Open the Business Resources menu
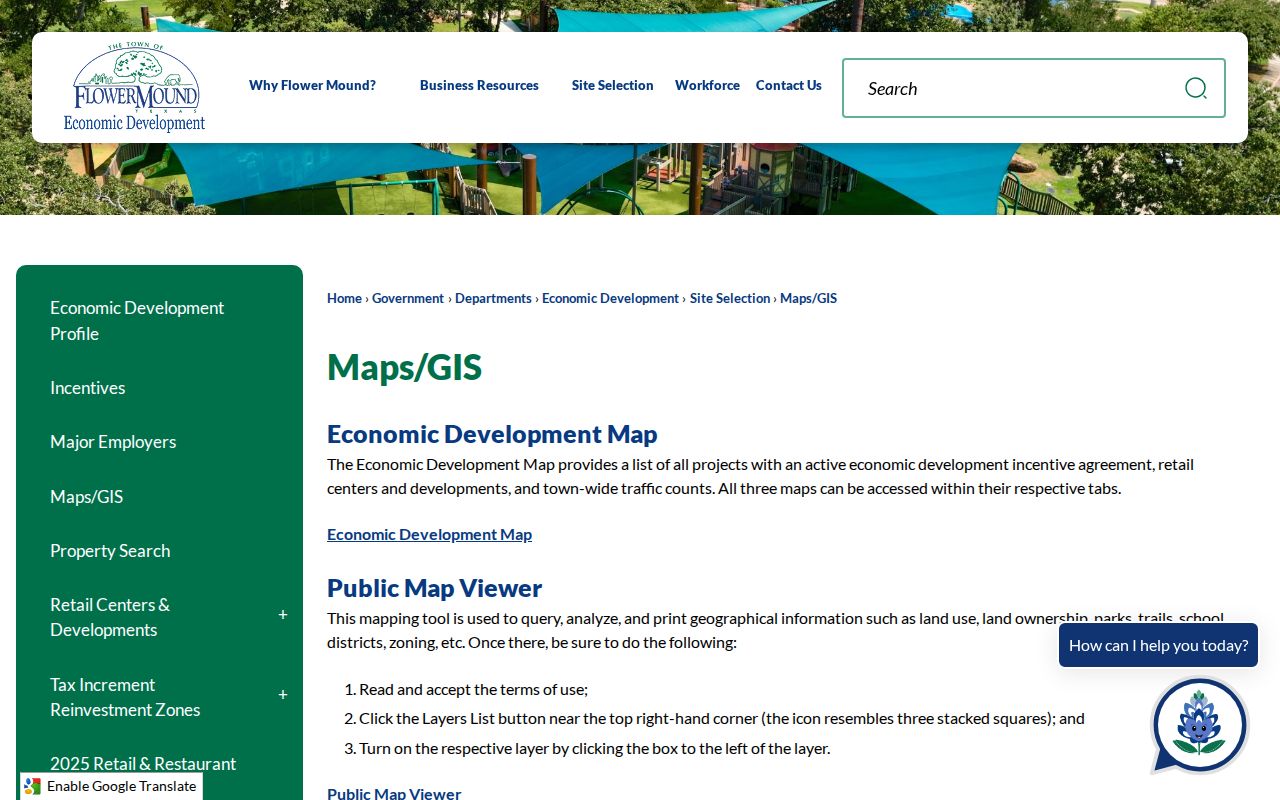This screenshot has height=800, width=1280. coord(479,85)
